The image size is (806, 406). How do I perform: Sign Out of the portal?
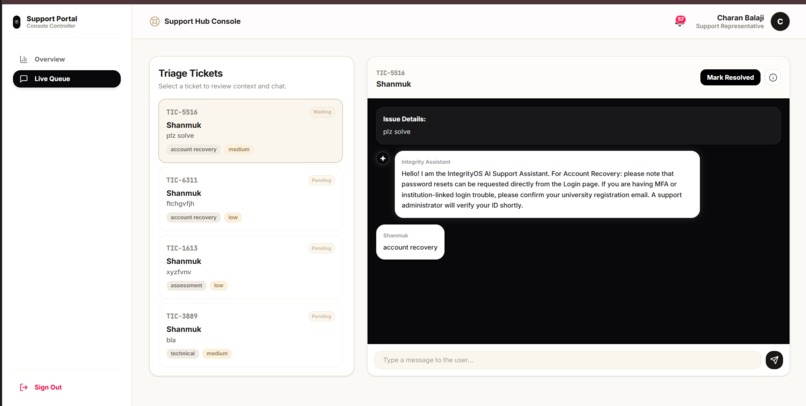tap(41, 387)
